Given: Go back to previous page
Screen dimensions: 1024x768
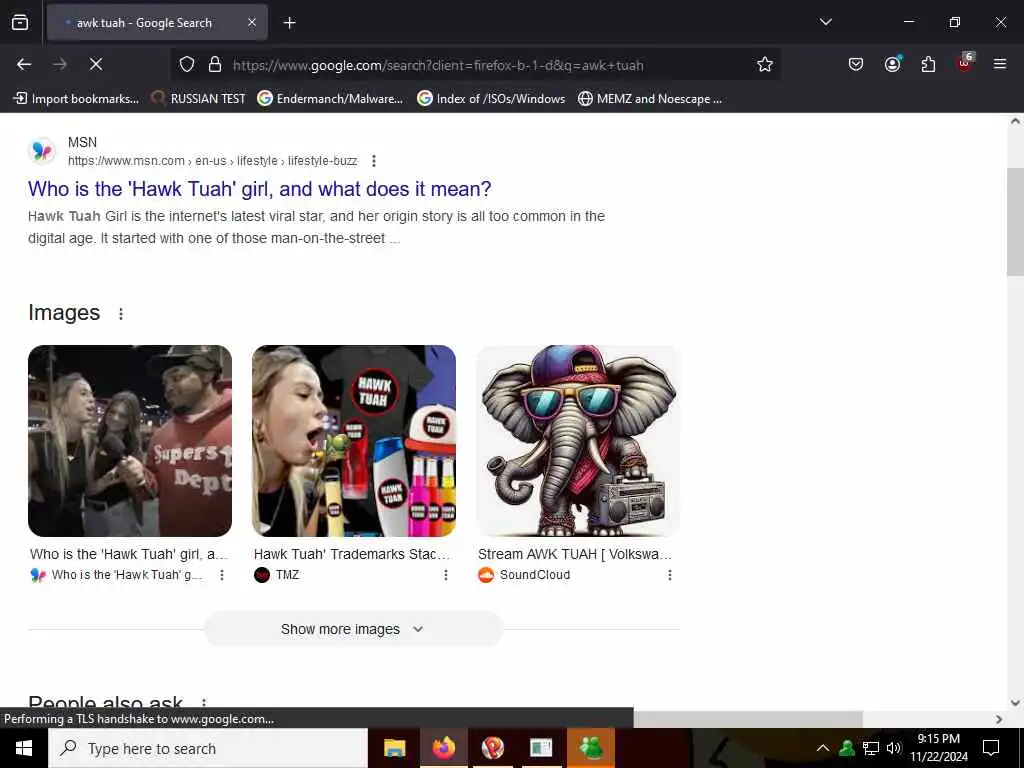Looking at the screenshot, I should pos(24,64).
